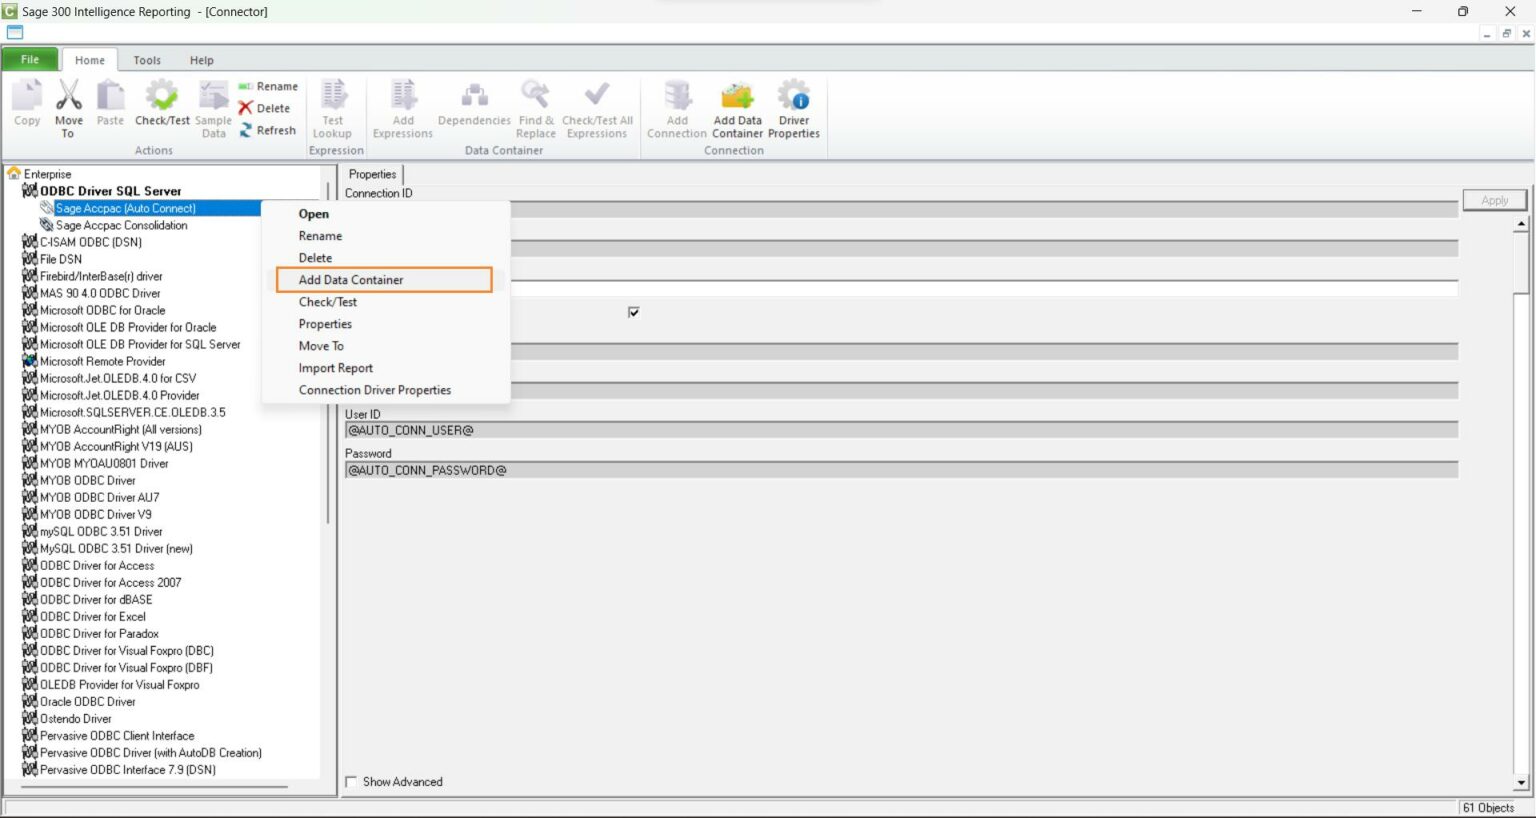The image size is (1536, 818).
Task: Select Add Data Container in the context menu
Action: [349, 279]
